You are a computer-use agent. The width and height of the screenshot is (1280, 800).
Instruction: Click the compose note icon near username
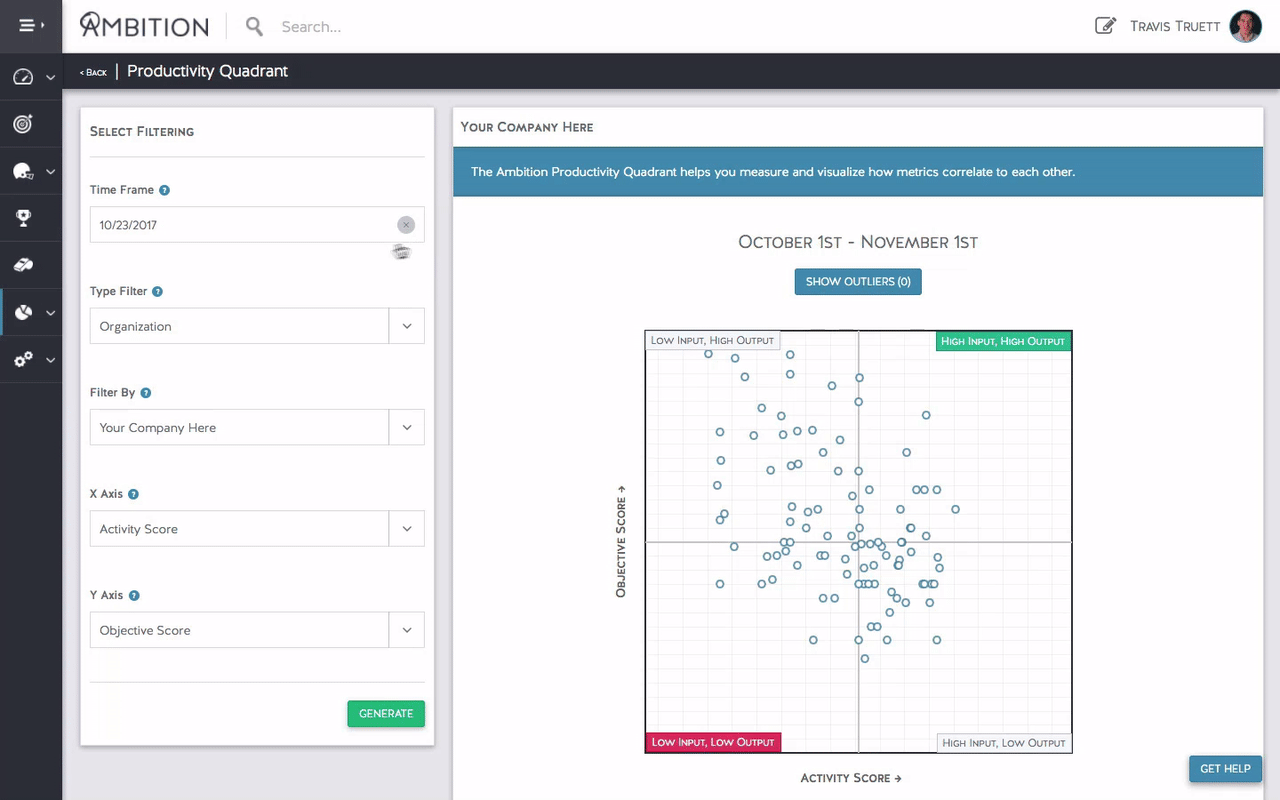tap(1105, 26)
